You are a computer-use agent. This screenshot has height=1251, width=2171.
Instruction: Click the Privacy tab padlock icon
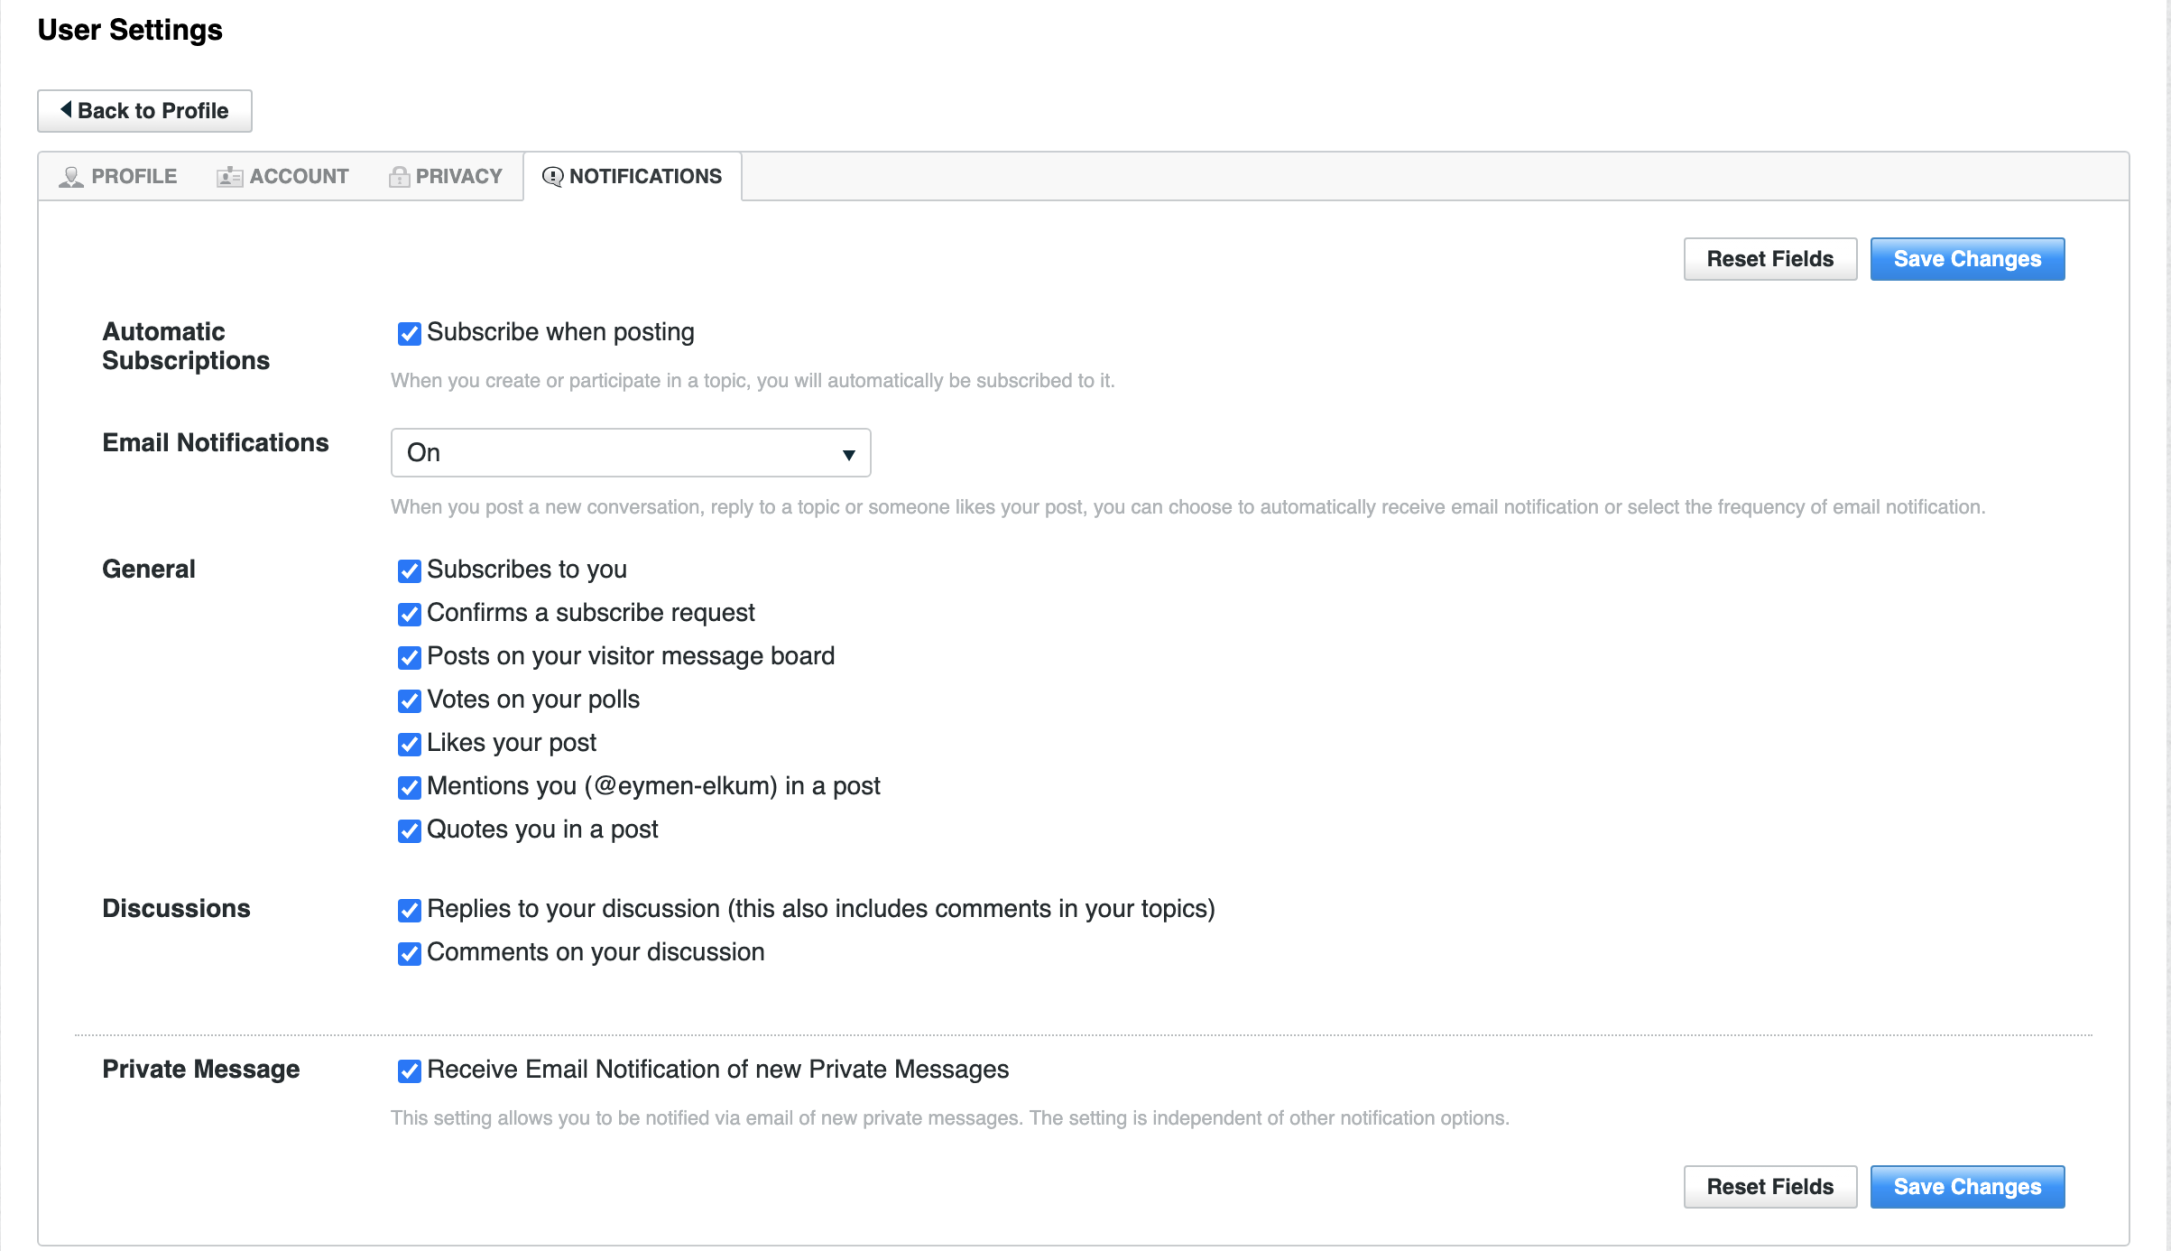pyautogui.click(x=399, y=177)
